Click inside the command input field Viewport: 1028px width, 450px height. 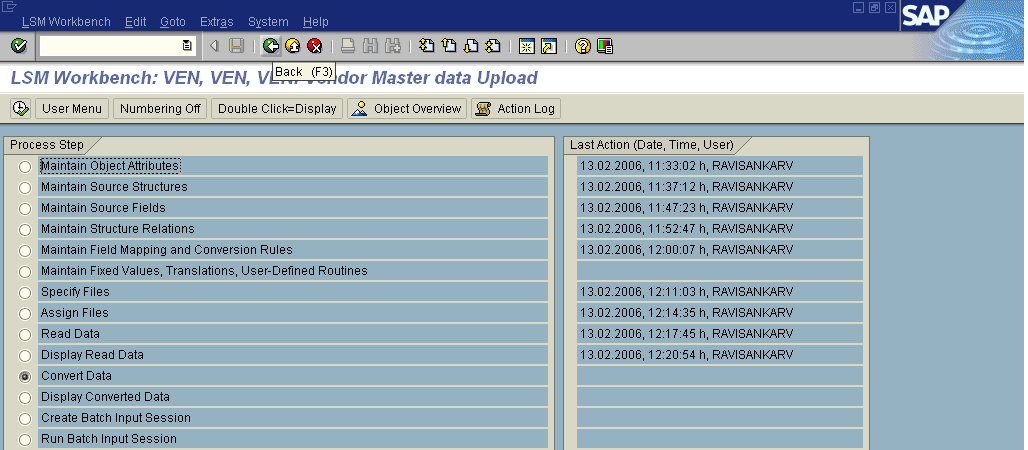pyautogui.click(x=110, y=46)
